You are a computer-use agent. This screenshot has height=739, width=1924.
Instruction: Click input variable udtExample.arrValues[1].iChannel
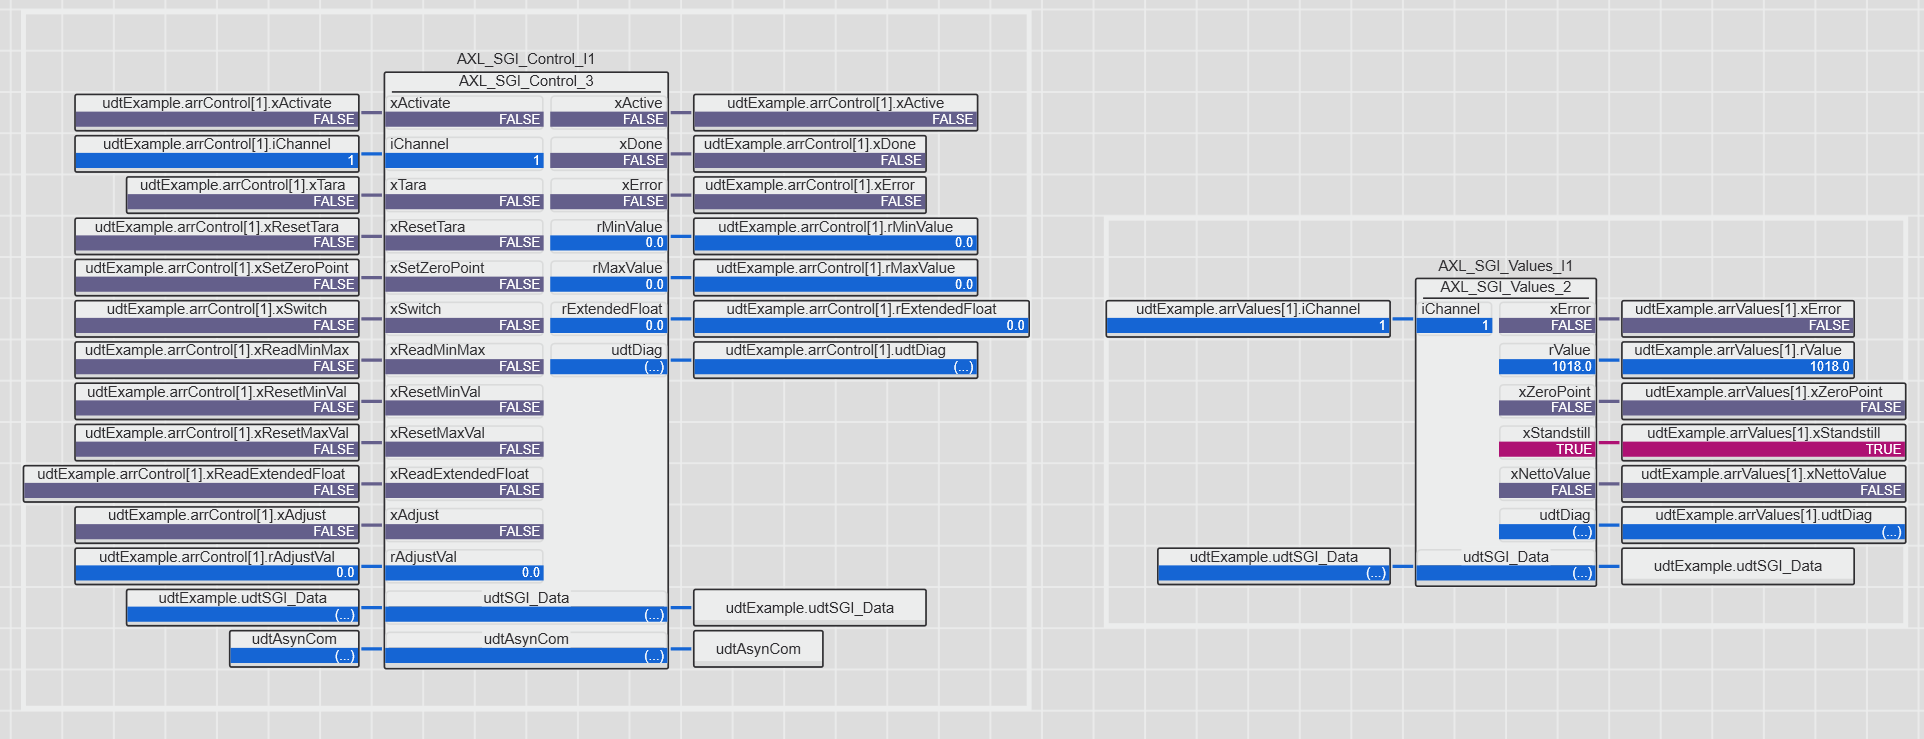(1248, 318)
